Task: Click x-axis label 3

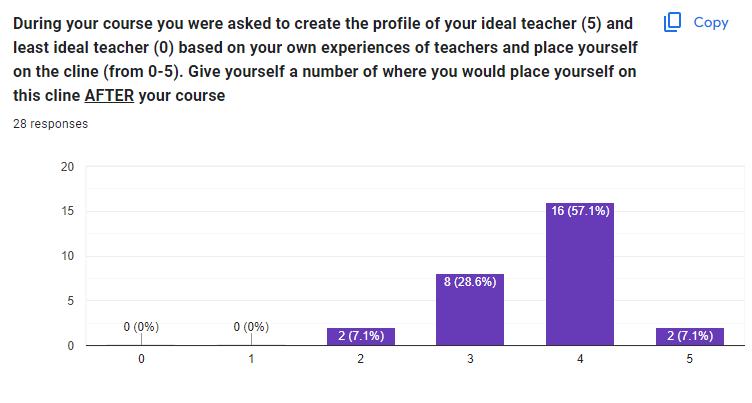Action: coord(470,359)
